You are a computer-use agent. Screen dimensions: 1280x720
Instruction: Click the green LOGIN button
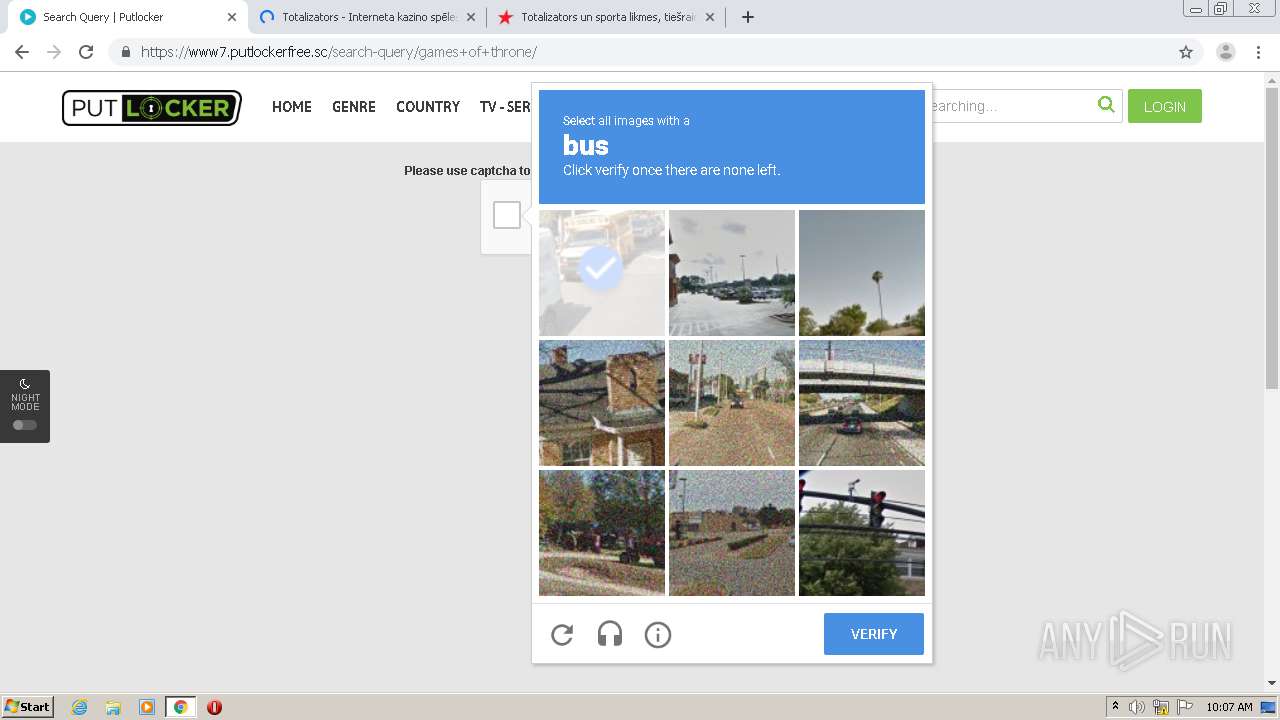tap(1165, 106)
